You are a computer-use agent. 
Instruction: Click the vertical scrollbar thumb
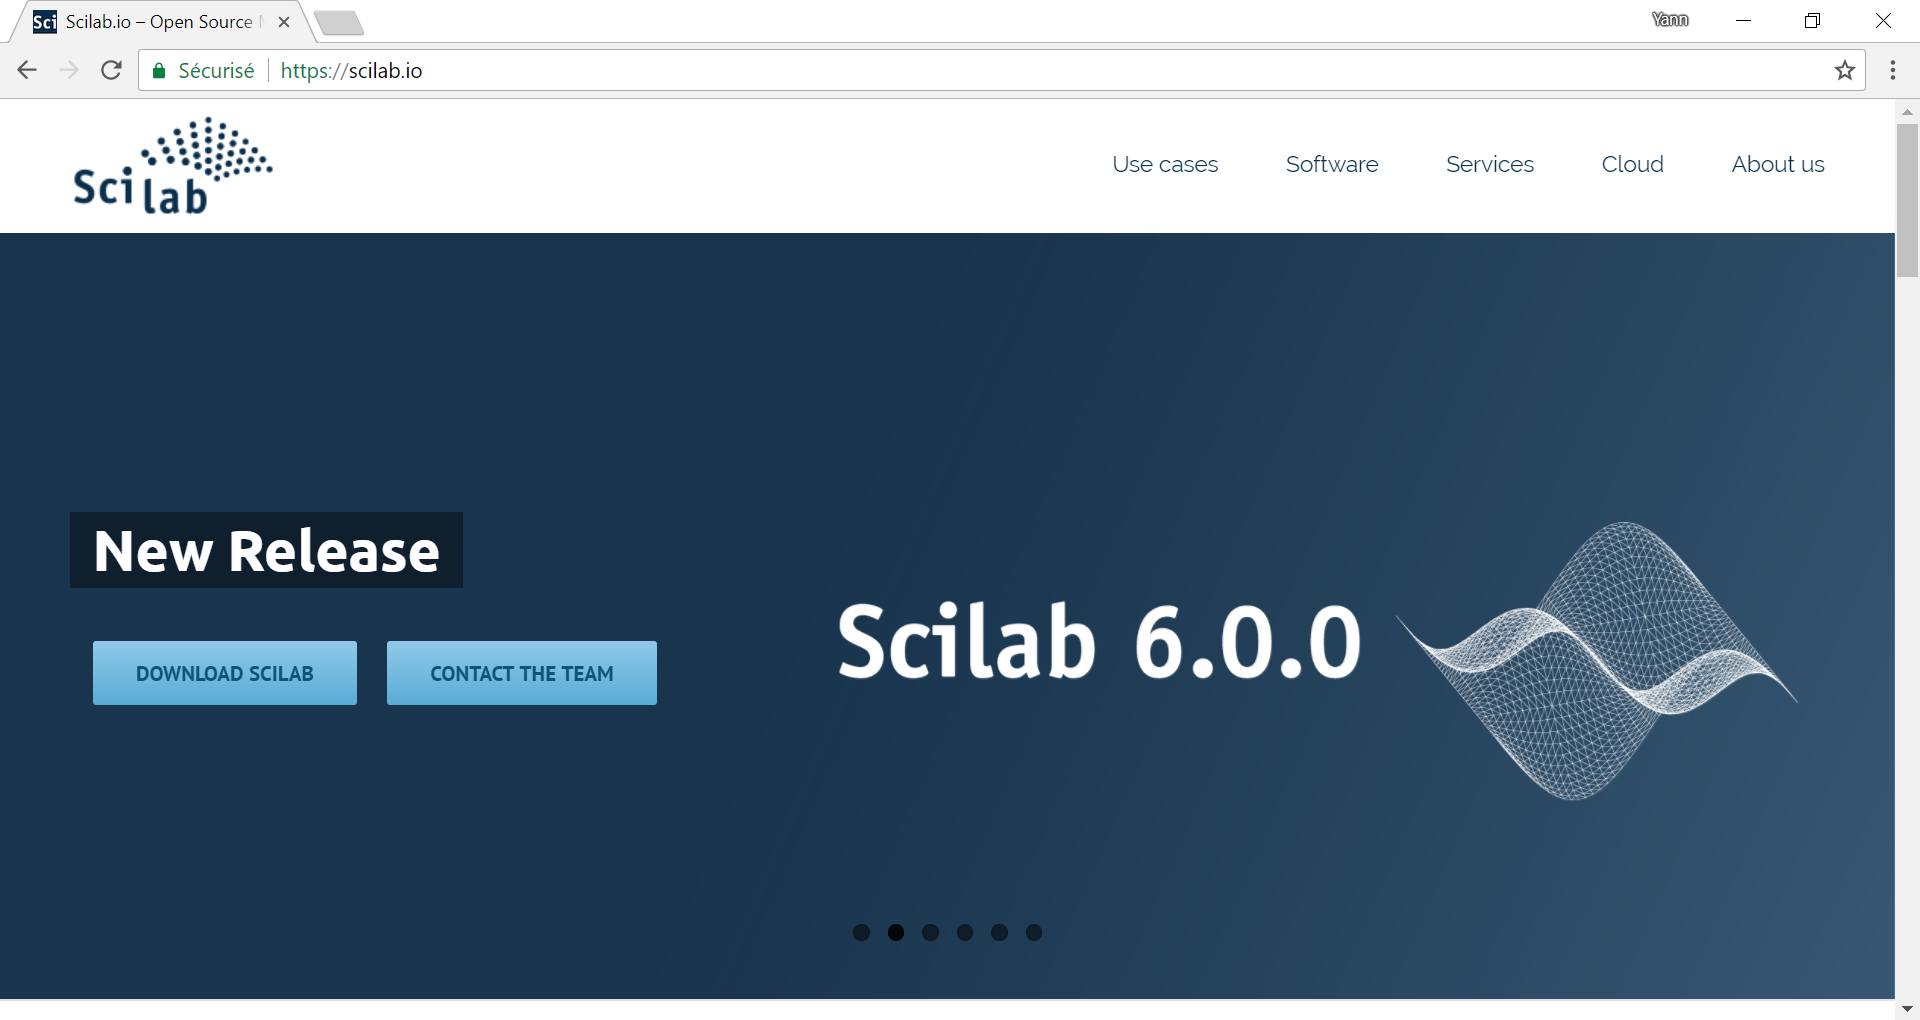pos(1907,200)
